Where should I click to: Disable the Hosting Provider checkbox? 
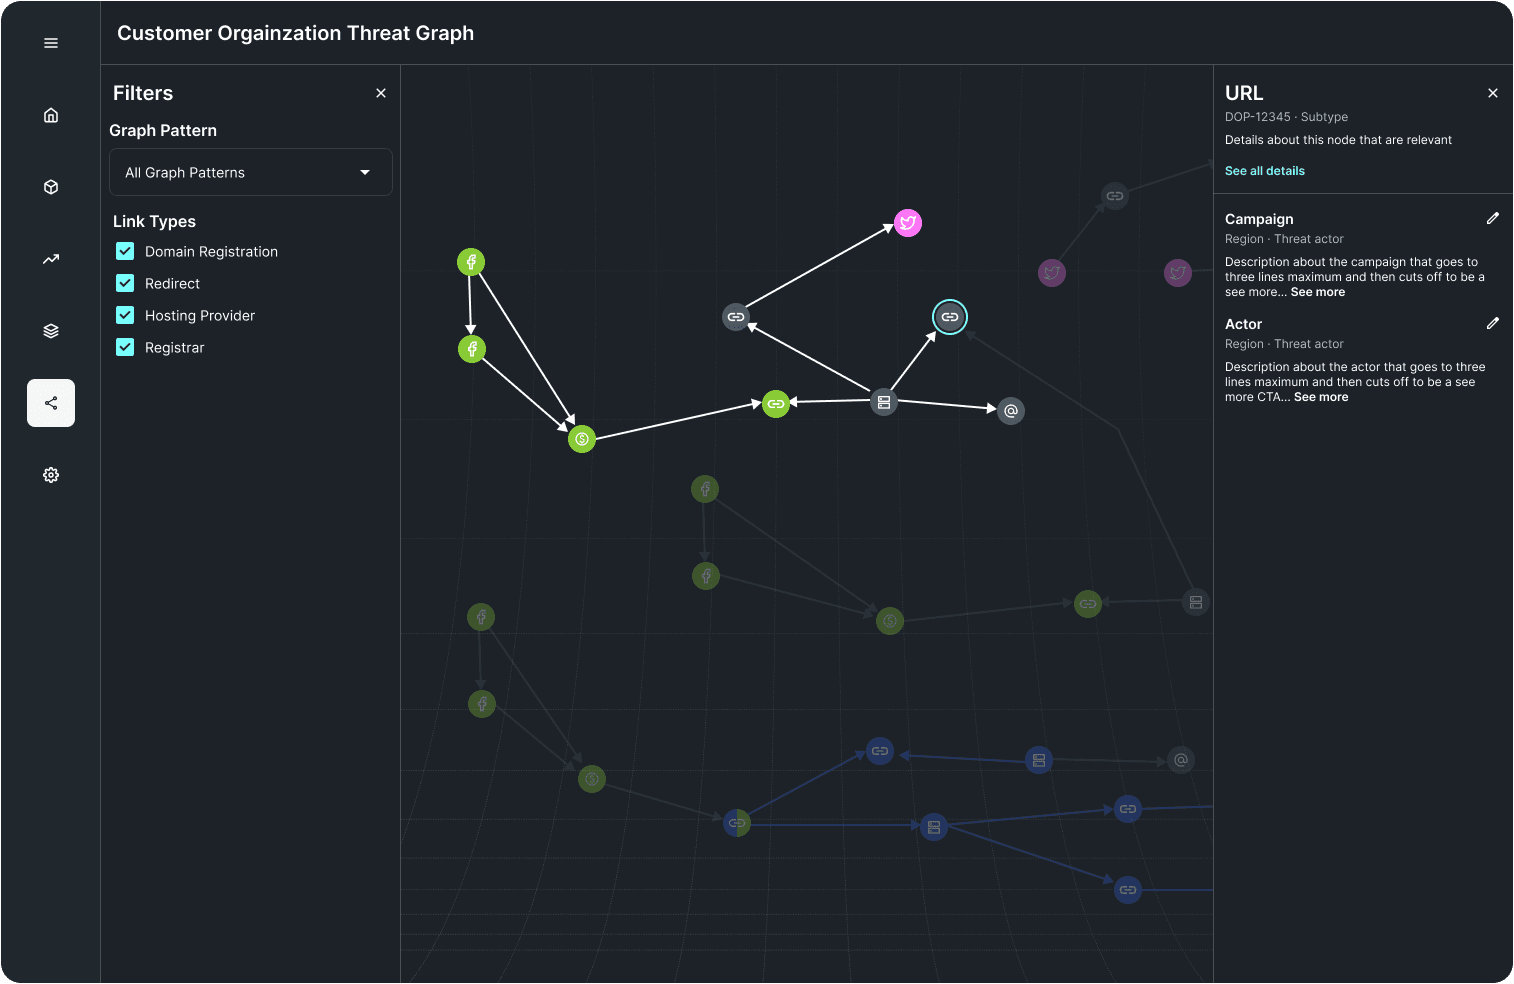125,315
